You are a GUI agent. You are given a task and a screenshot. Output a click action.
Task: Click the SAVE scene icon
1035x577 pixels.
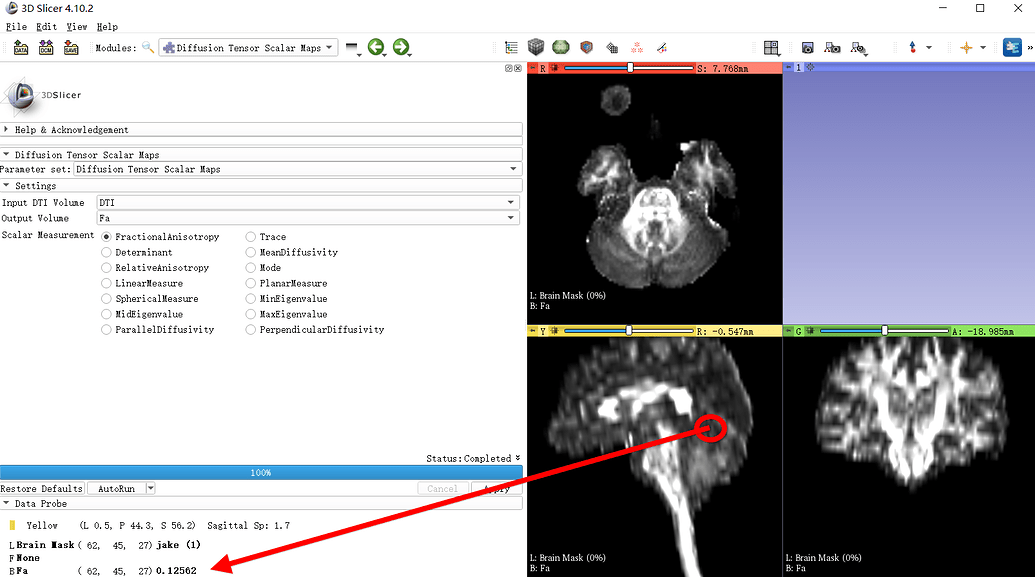click(x=71, y=47)
